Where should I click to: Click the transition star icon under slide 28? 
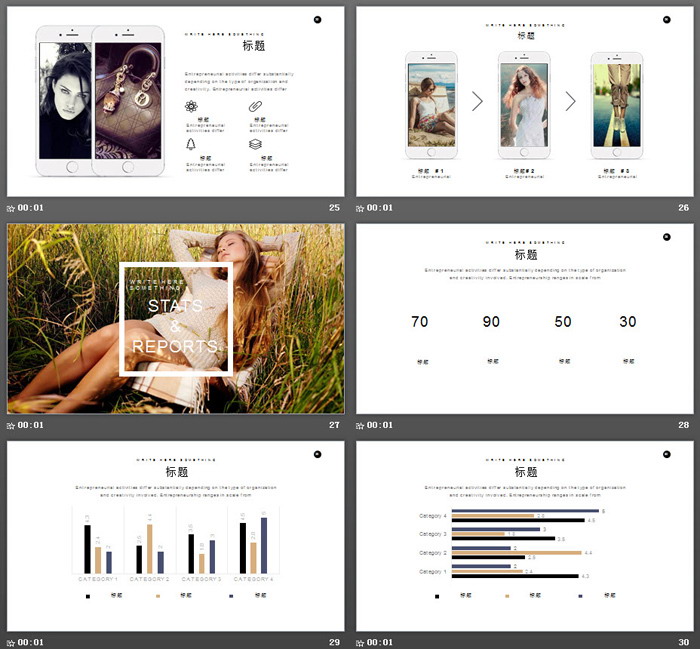click(x=361, y=425)
